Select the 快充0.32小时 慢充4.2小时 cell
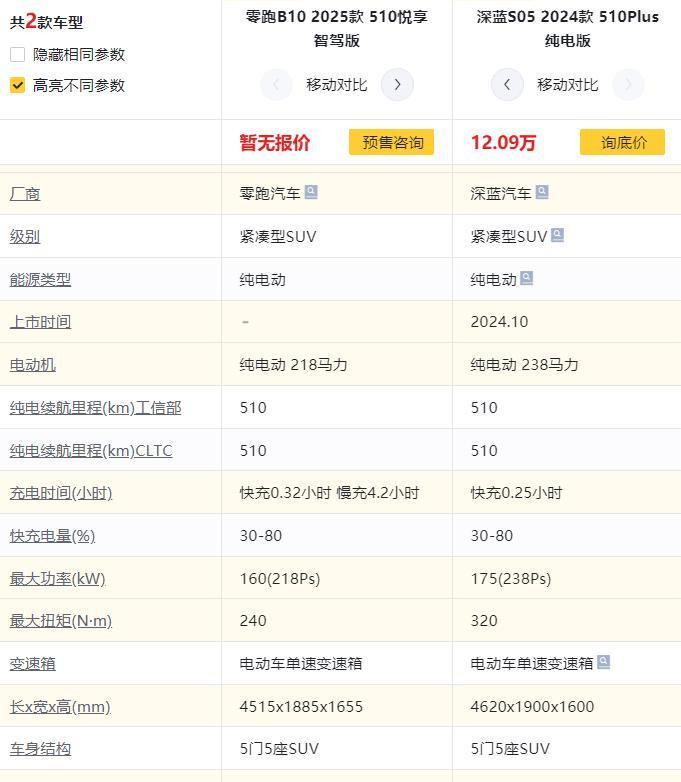681x782 pixels. click(329, 493)
